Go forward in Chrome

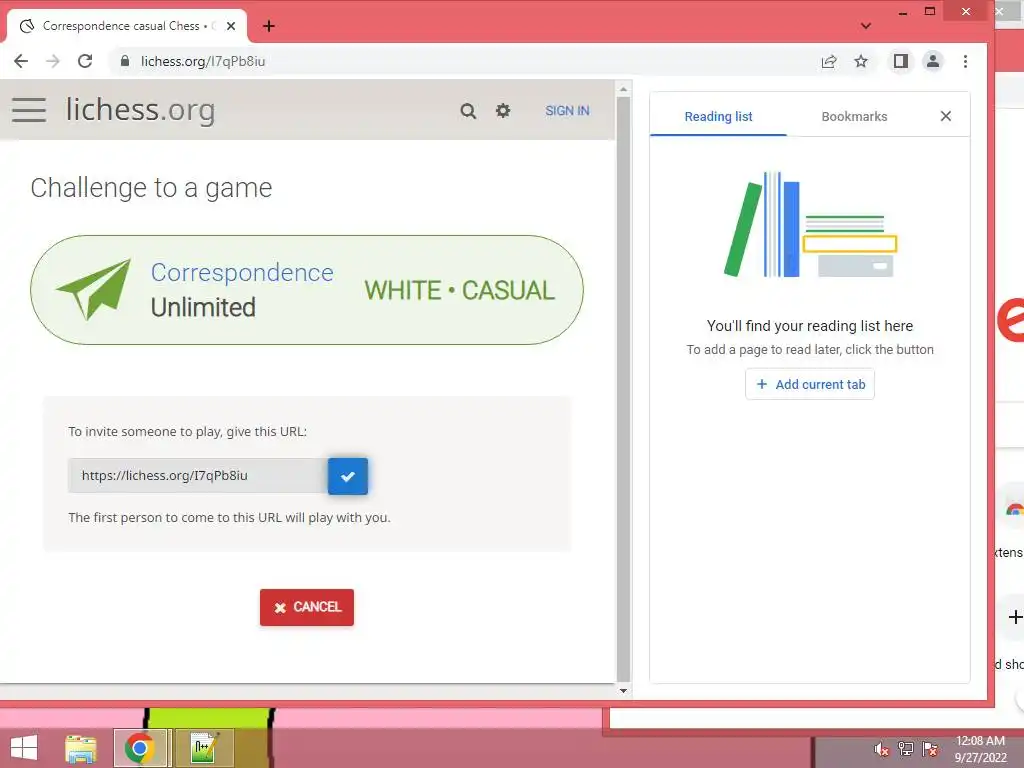(x=53, y=61)
